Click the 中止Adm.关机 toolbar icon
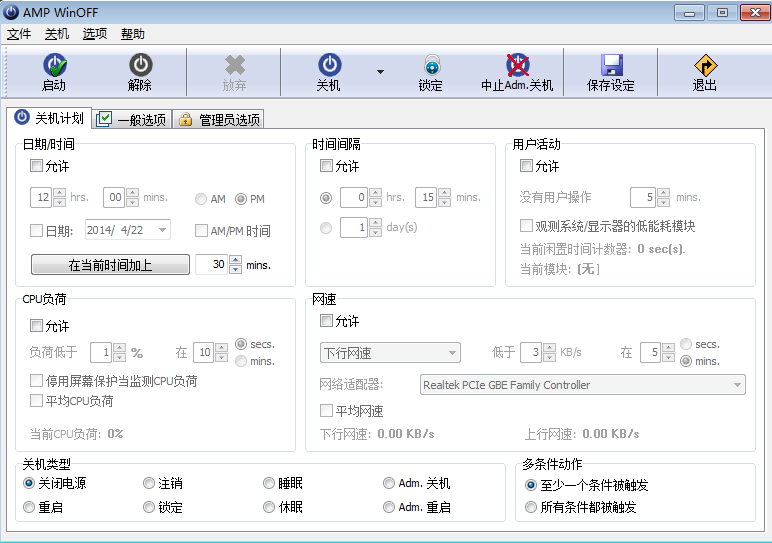Viewport: 772px width, 543px height. 517,66
